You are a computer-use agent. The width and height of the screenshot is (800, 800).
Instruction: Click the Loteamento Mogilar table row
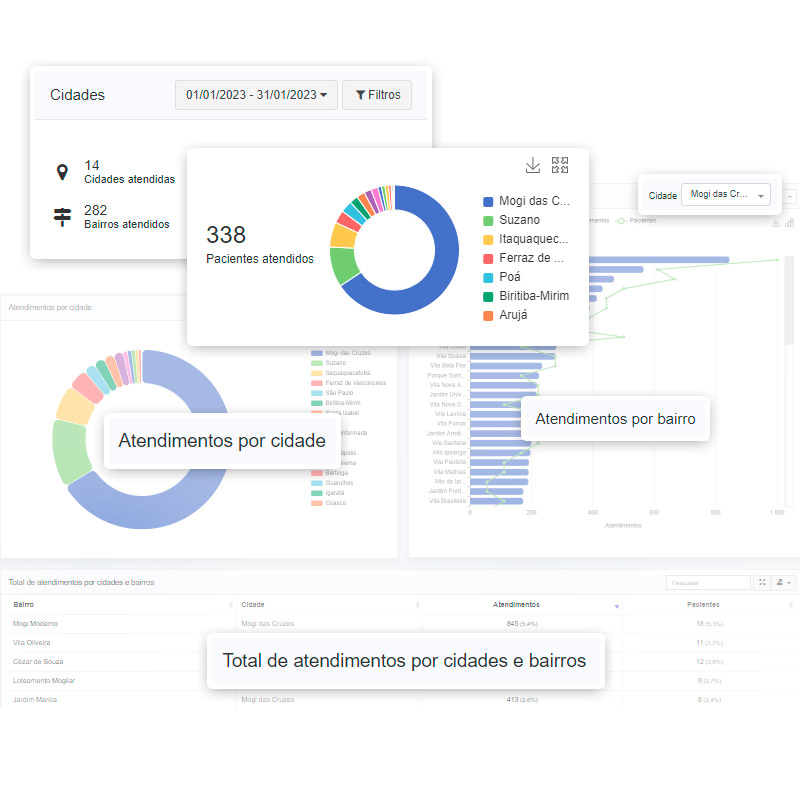point(399,681)
